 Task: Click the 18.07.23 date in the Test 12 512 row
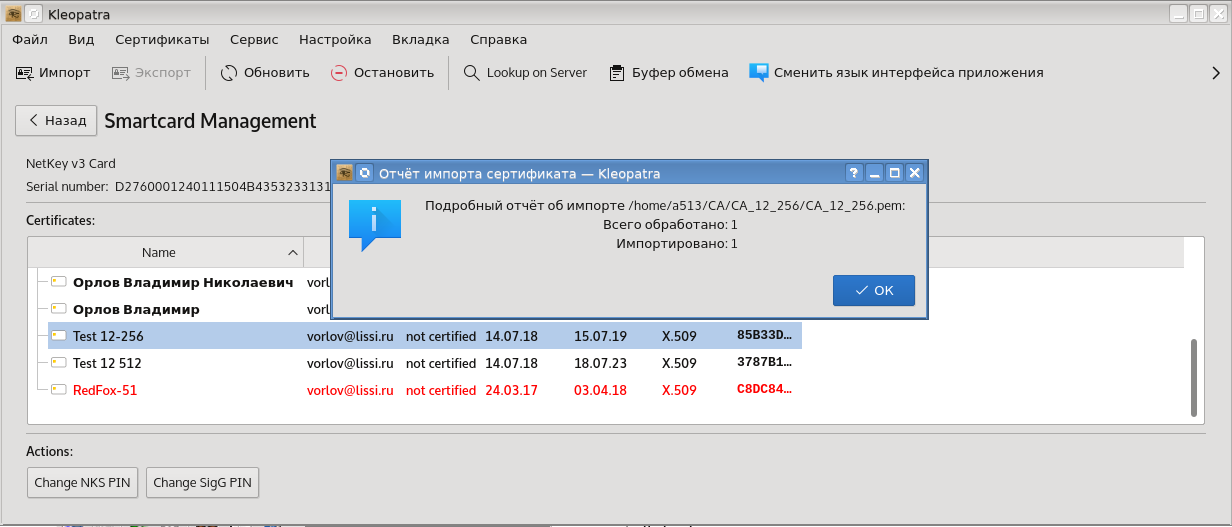pyautogui.click(x=600, y=363)
